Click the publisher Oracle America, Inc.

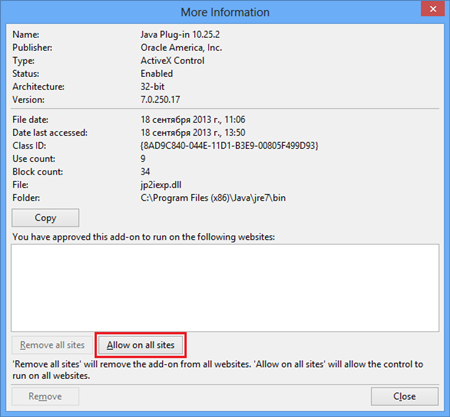(x=181, y=48)
